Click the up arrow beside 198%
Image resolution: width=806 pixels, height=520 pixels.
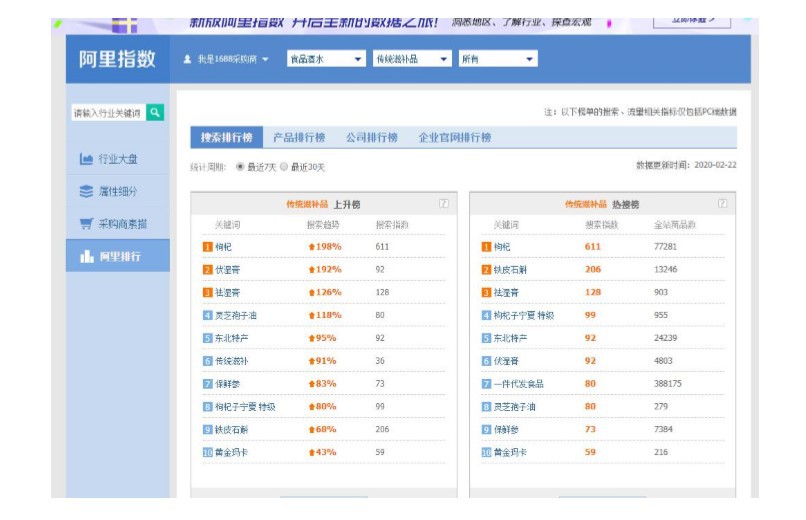[x=312, y=247]
